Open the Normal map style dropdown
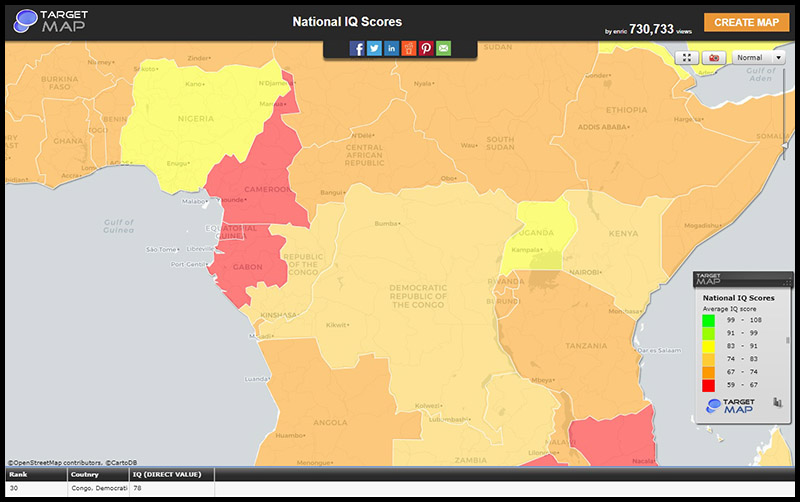 coord(759,58)
